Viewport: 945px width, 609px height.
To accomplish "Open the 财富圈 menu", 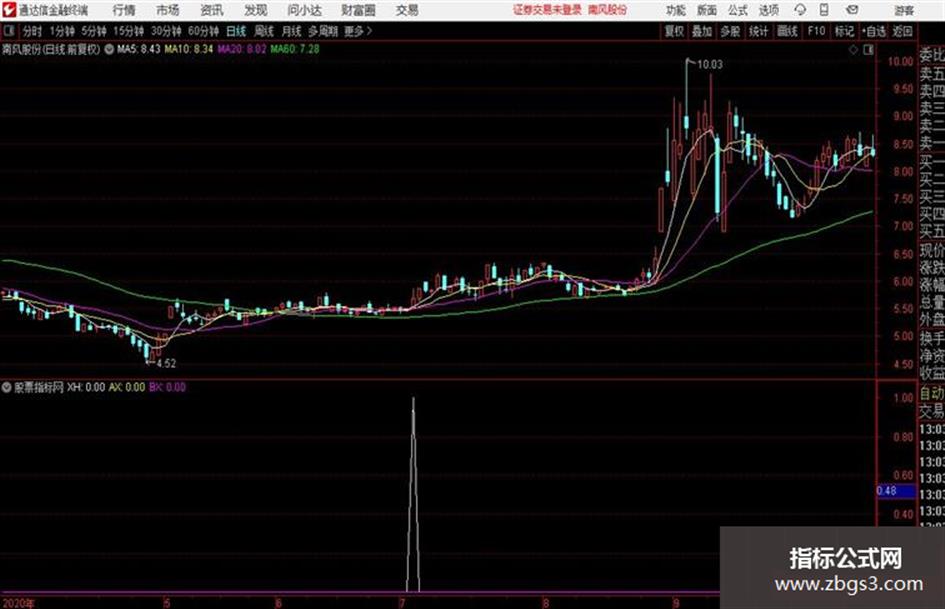I will pyautogui.click(x=358, y=10).
